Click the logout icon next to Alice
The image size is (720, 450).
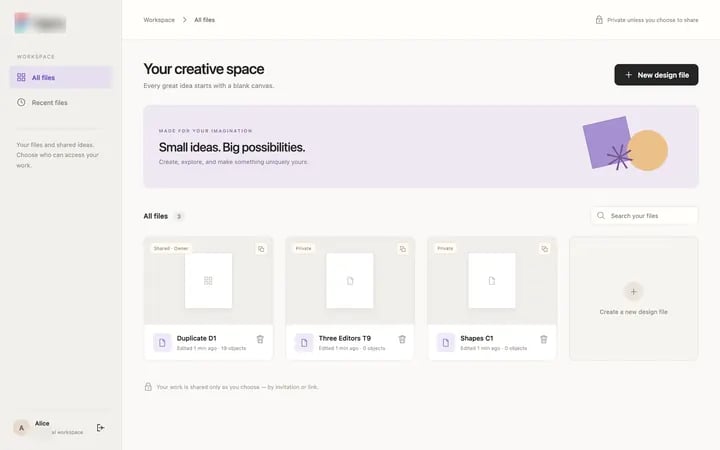101,428
